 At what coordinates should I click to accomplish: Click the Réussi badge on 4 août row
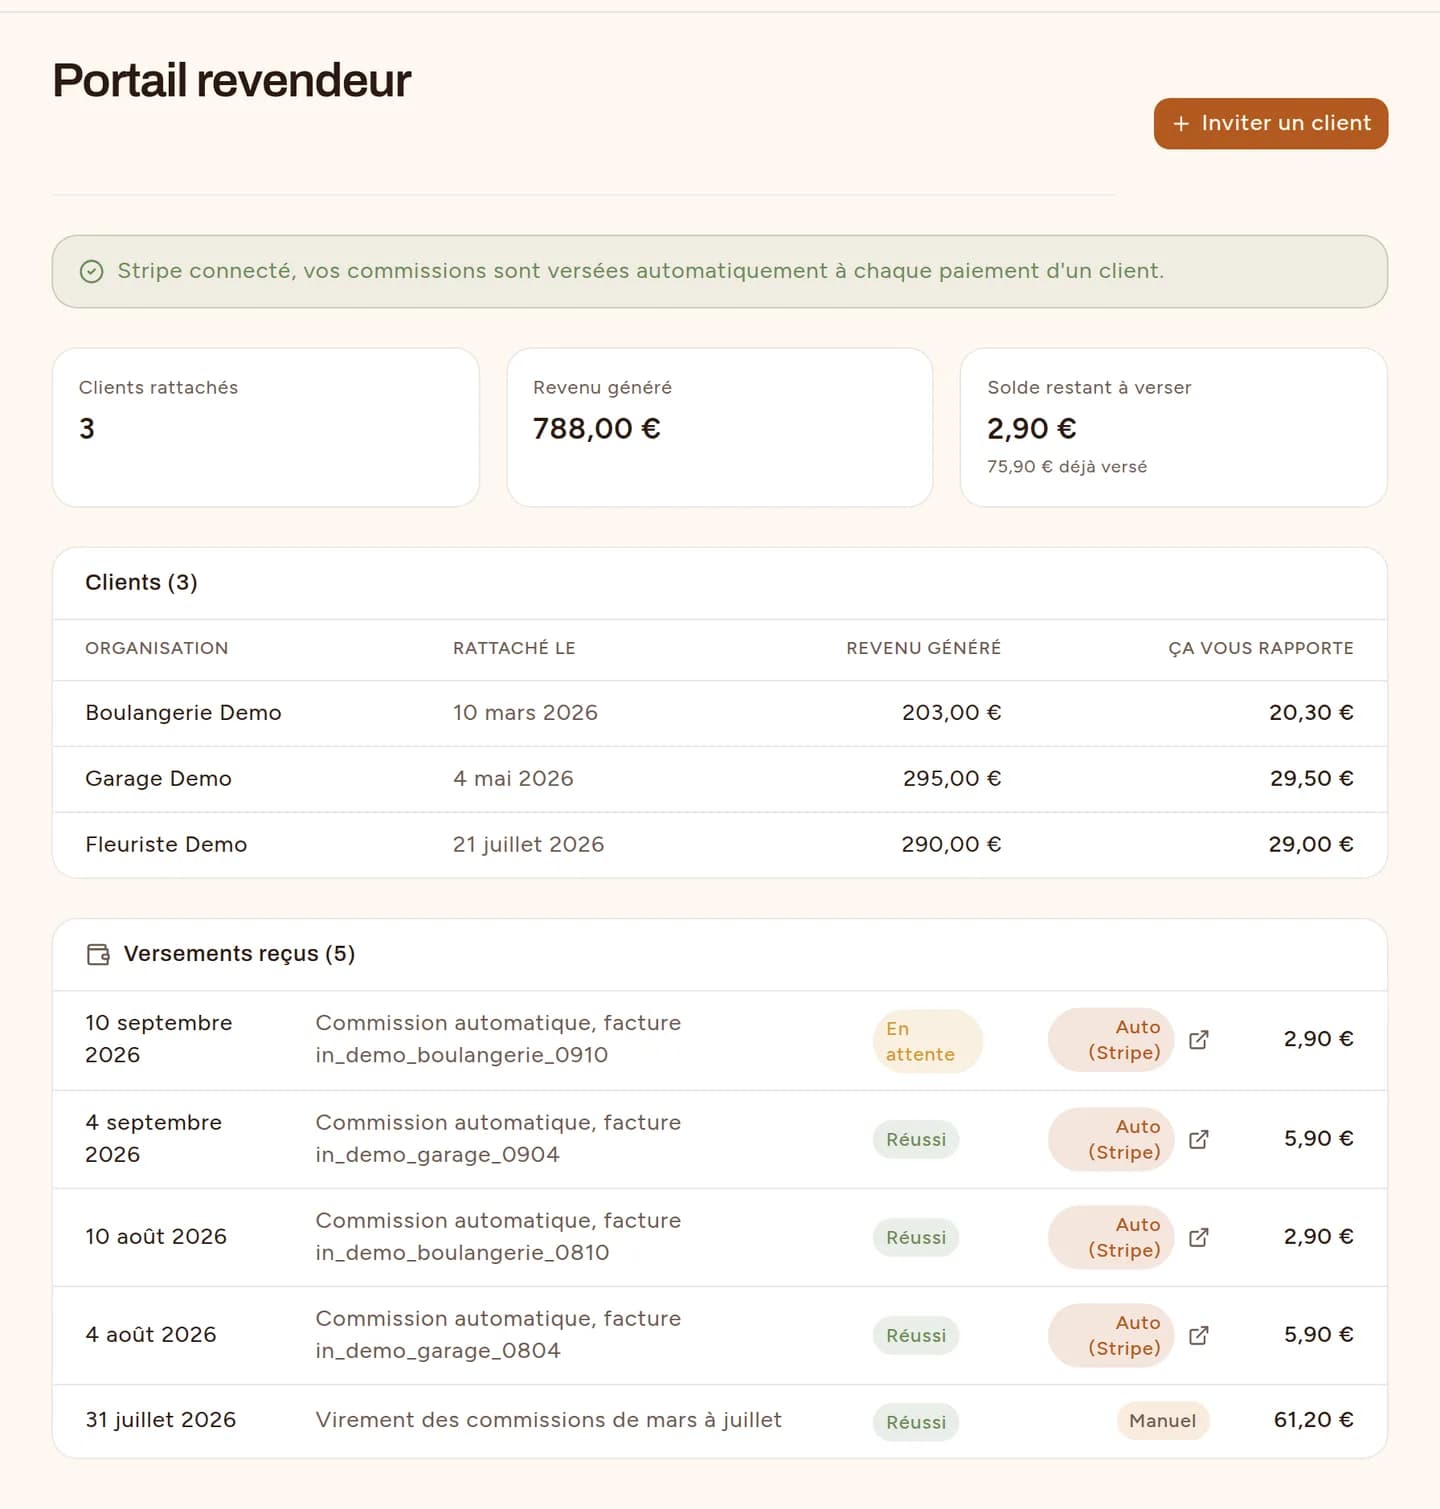click(x=916, y=1336)
